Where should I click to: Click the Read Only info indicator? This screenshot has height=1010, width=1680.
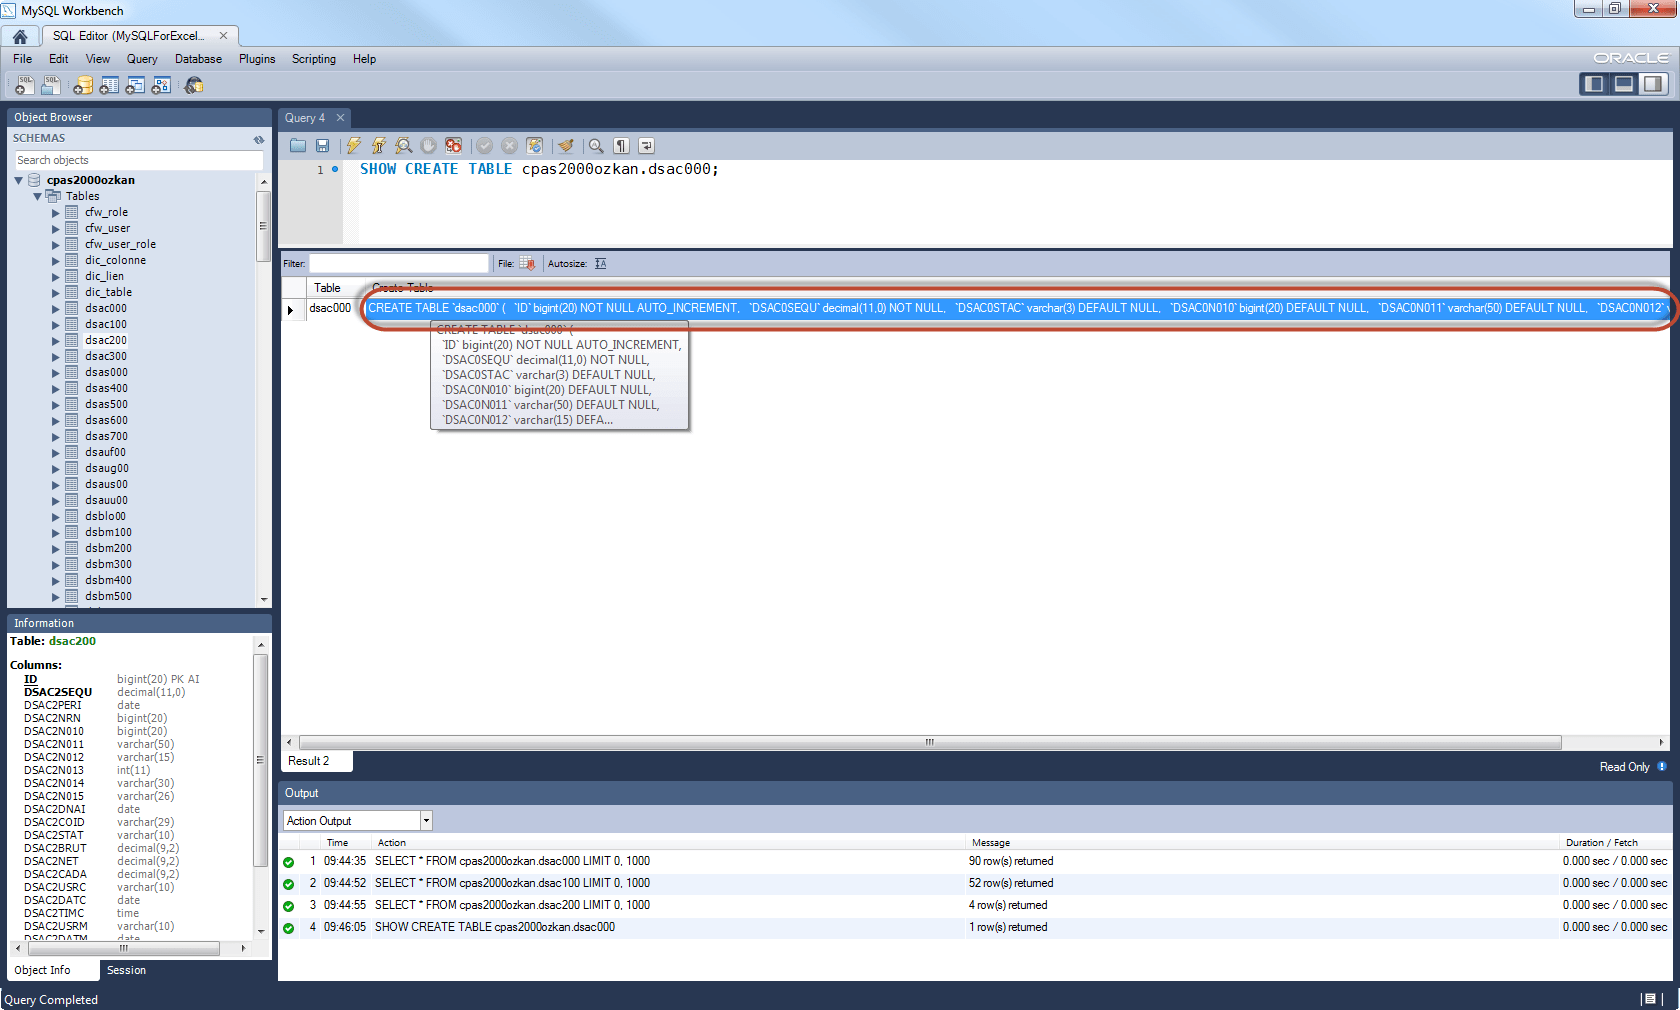click(1662, 767)
